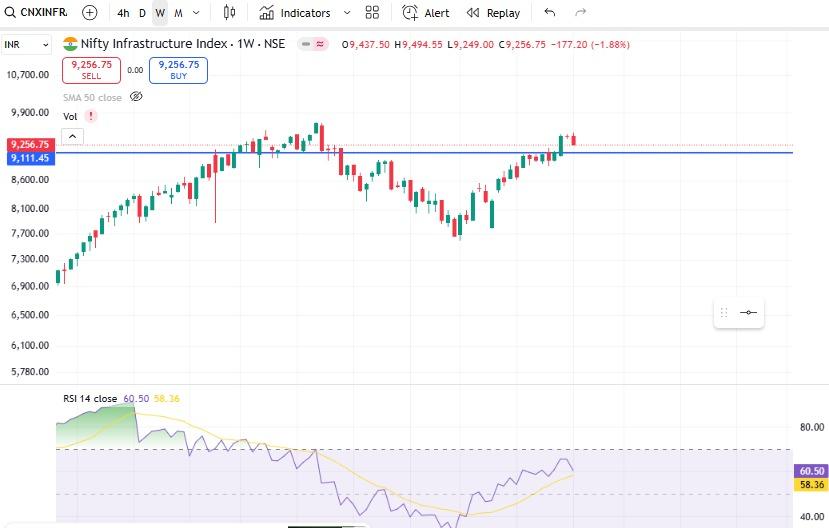Click the High value H9,494.55

coord(418,45)
